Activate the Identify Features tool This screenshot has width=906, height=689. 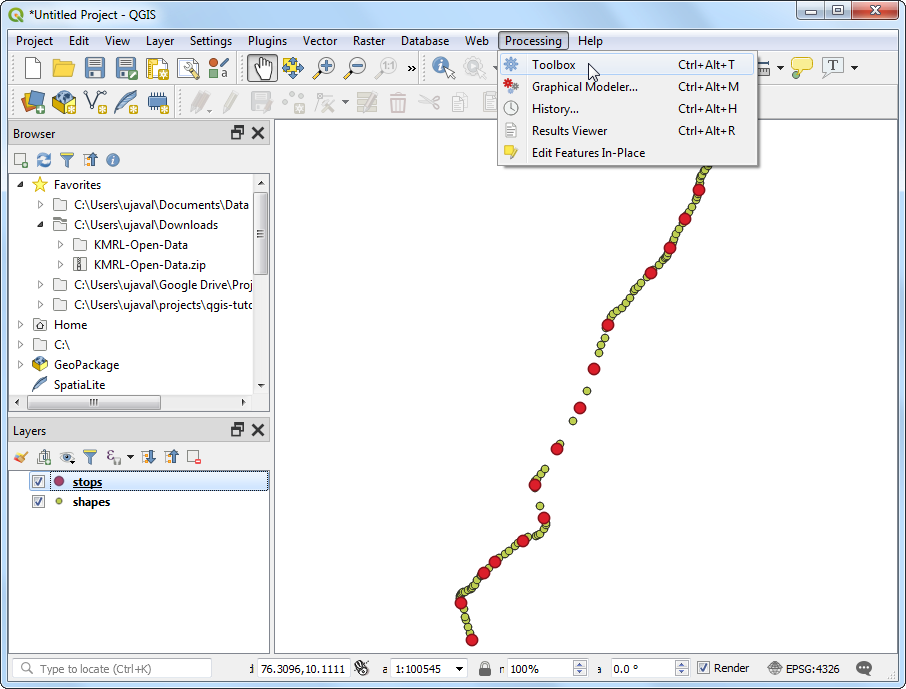[443, 68]
